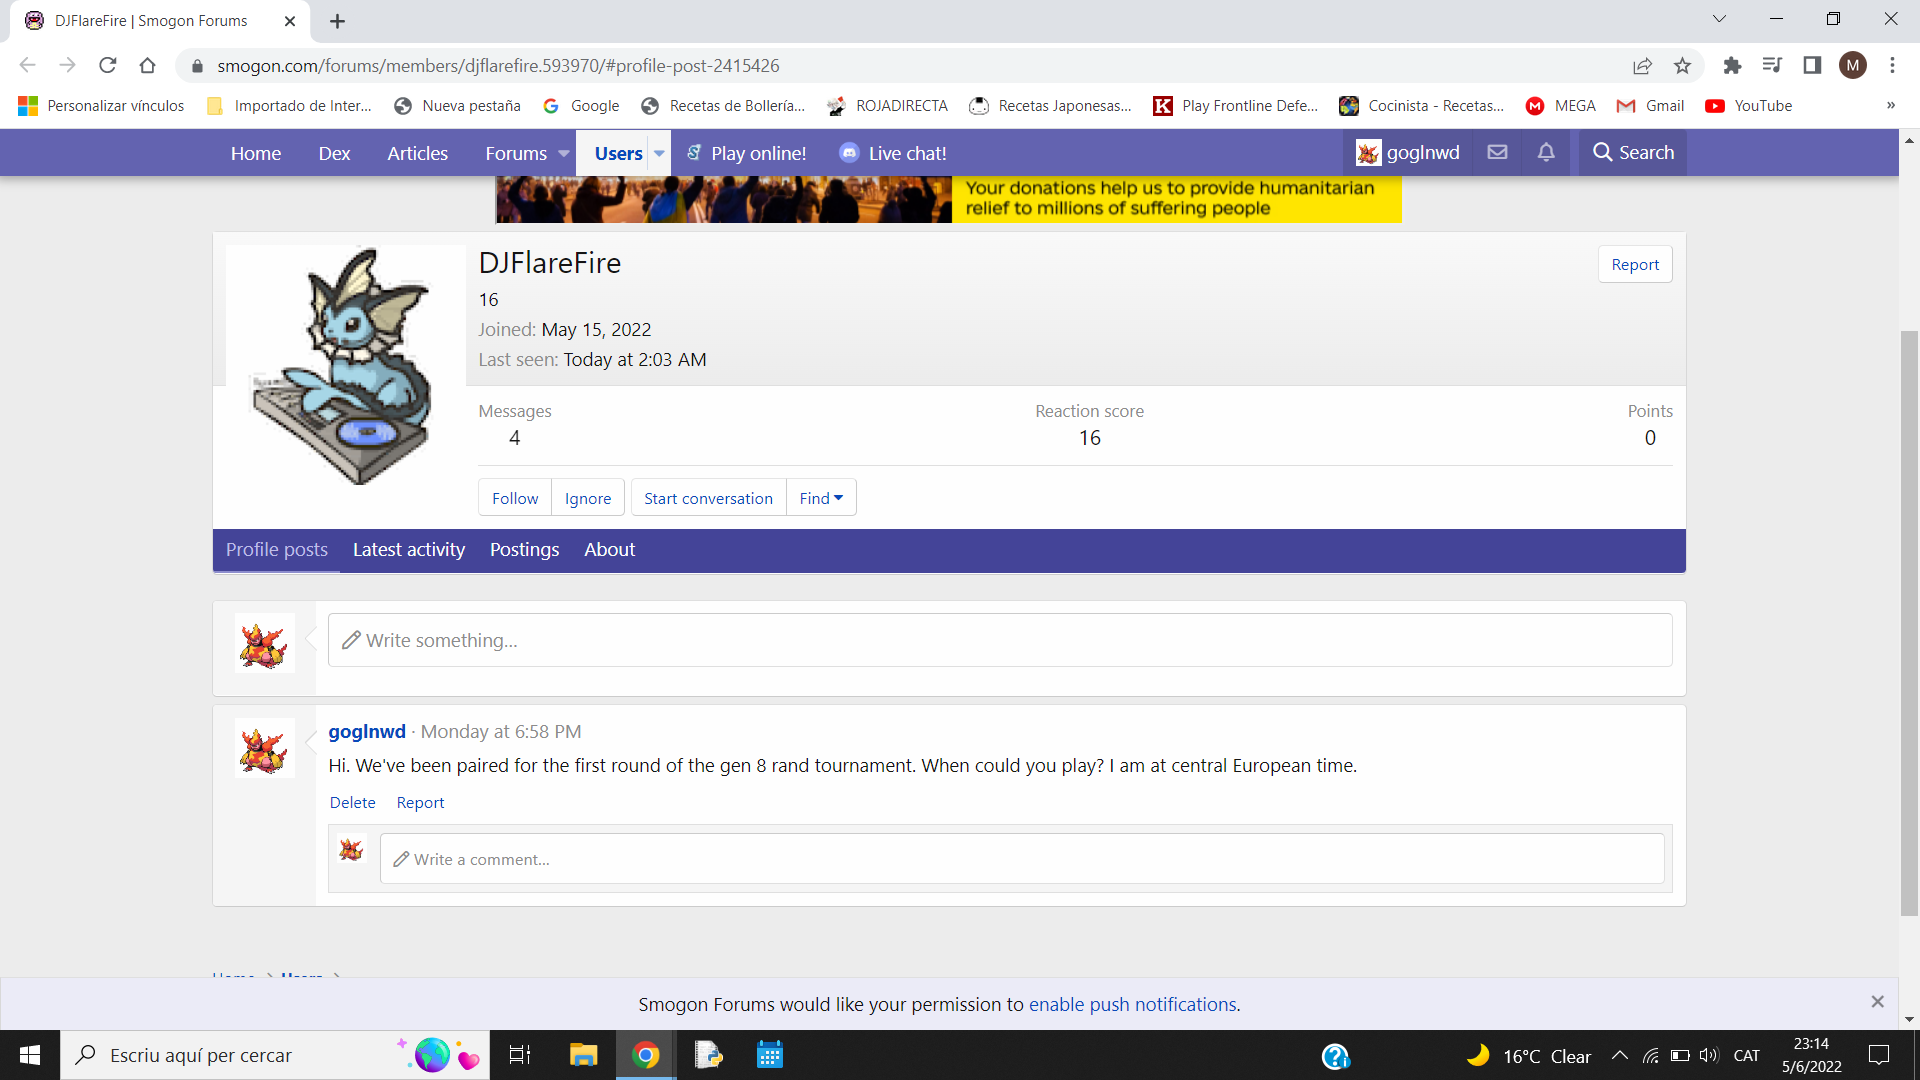The image size is (1920, 1080).
Task: Show more bookmarks with the chevron
Action: (1890, 106)
